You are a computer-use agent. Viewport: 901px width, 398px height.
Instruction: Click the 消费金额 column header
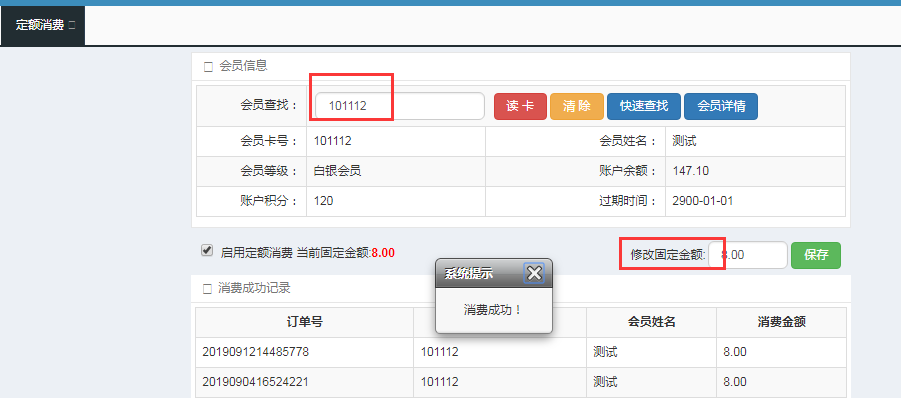click(x=781, y=322)
